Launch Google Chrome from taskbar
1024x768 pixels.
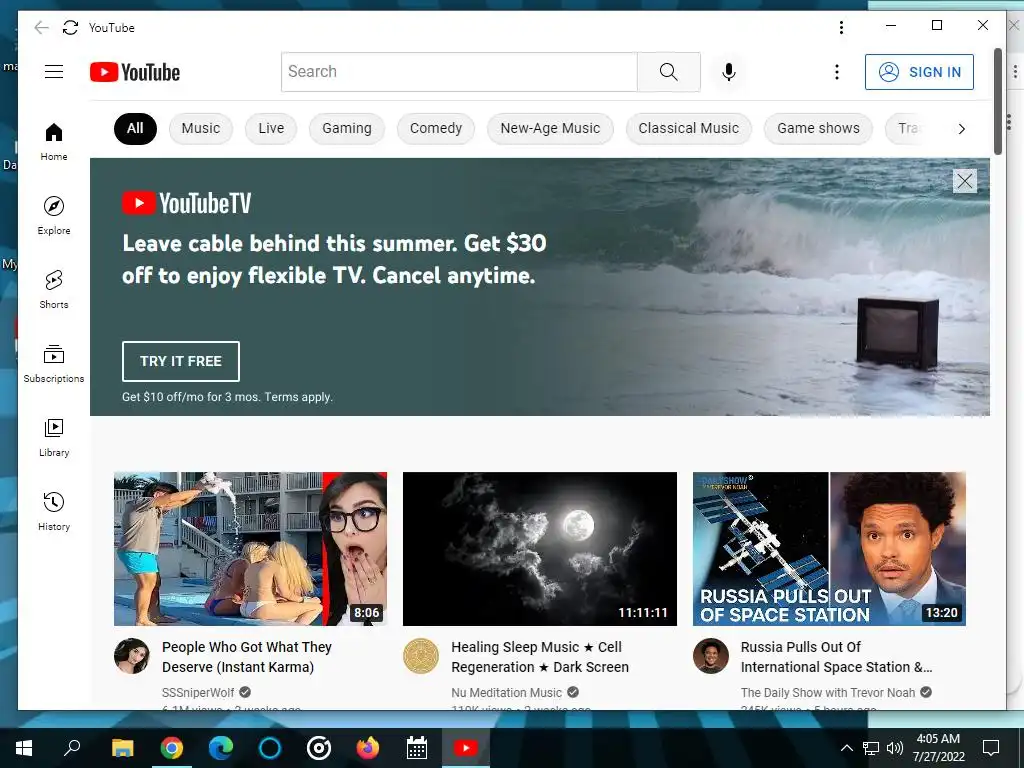click(x=172, y=748)
